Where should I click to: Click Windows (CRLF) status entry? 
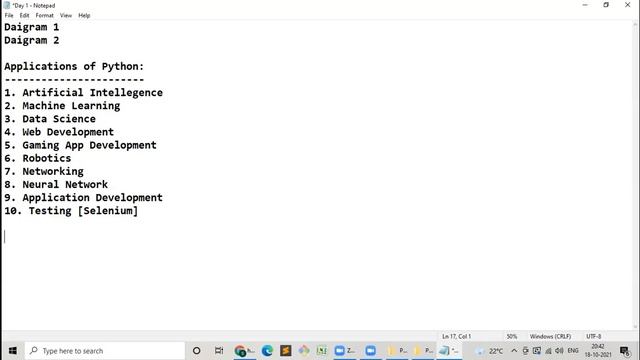550,336
